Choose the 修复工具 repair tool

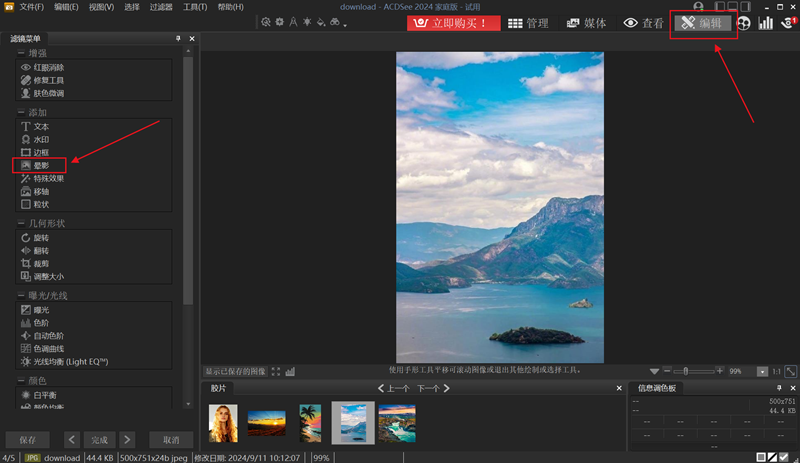(48, 81)
